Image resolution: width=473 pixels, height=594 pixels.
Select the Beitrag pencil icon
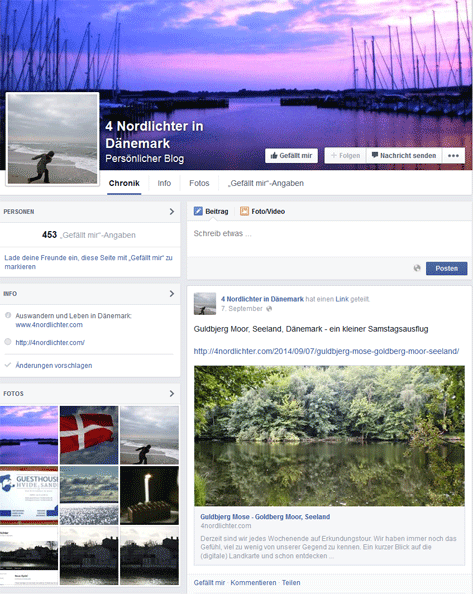198,211
